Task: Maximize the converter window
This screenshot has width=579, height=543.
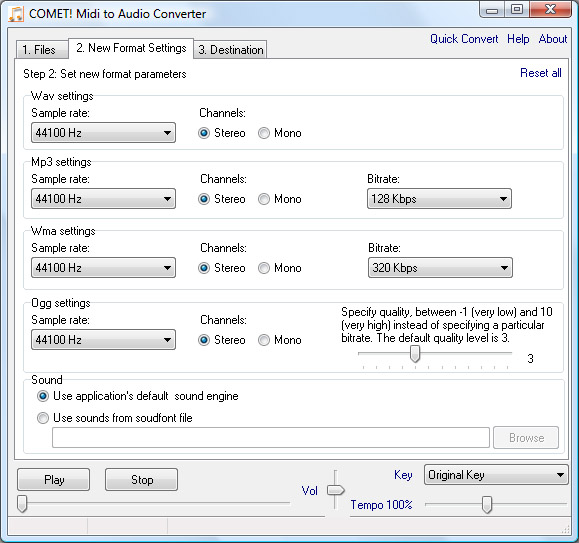Action: [517, 10]
